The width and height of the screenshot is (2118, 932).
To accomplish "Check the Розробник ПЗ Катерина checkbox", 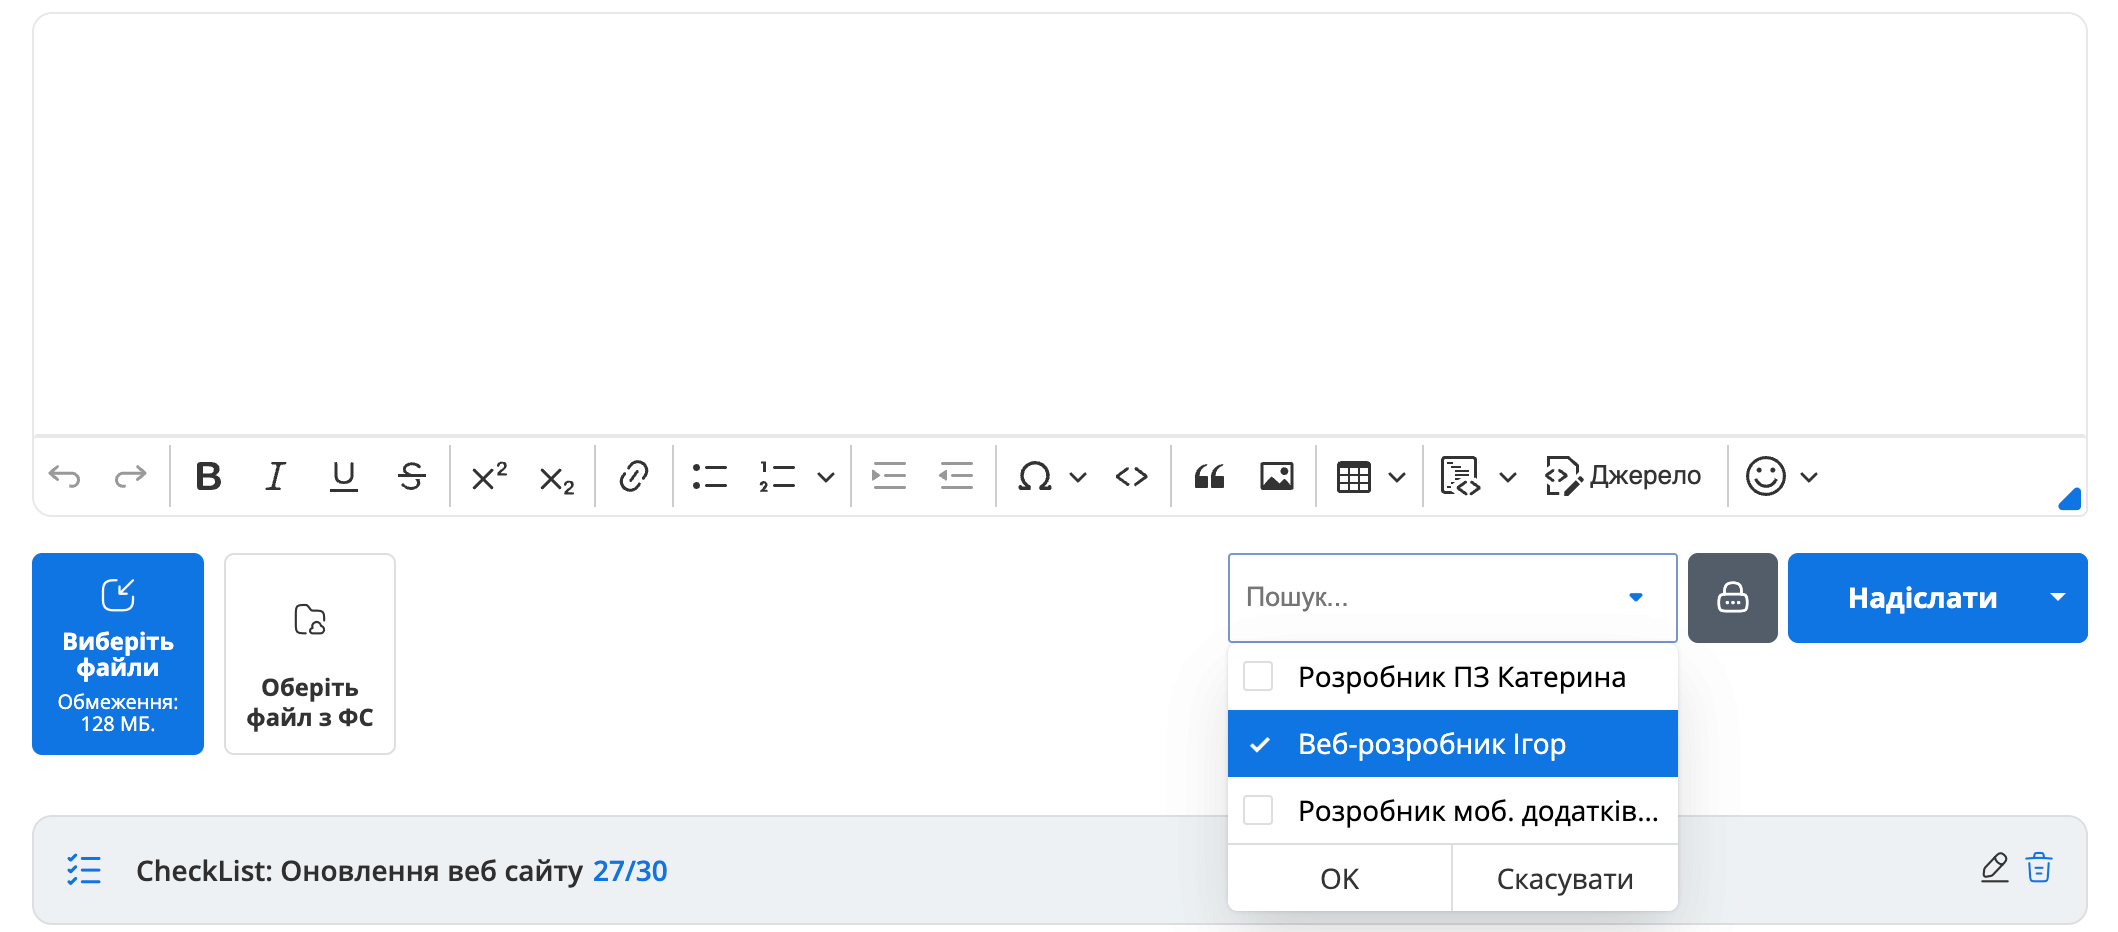I will [x=1258, y=677].
